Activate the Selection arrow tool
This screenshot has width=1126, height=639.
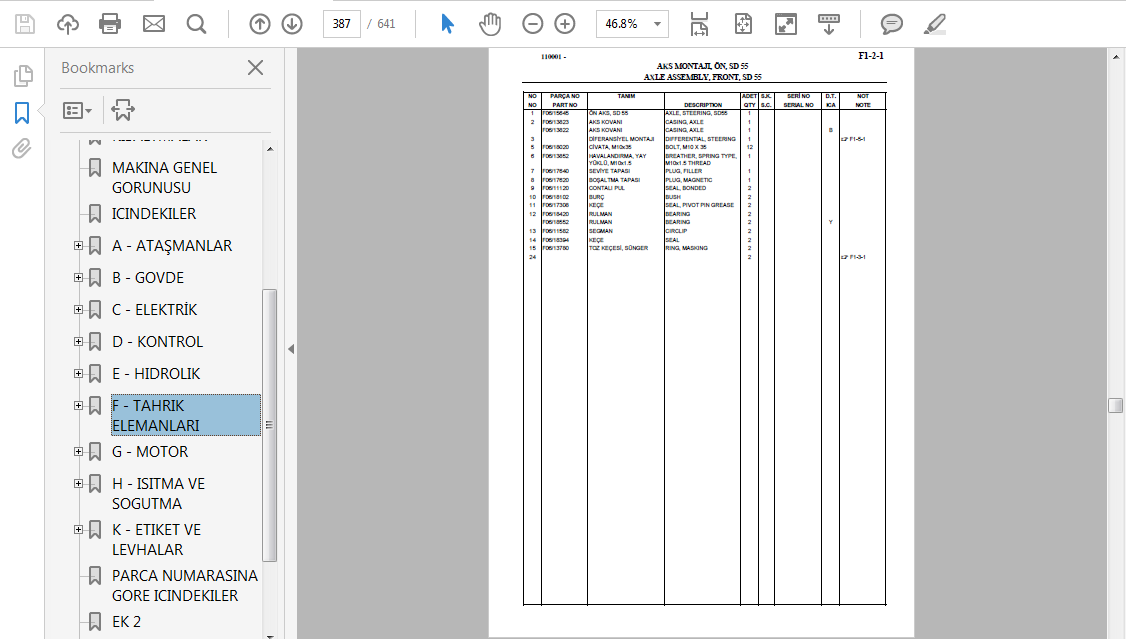tap(447, 24)
